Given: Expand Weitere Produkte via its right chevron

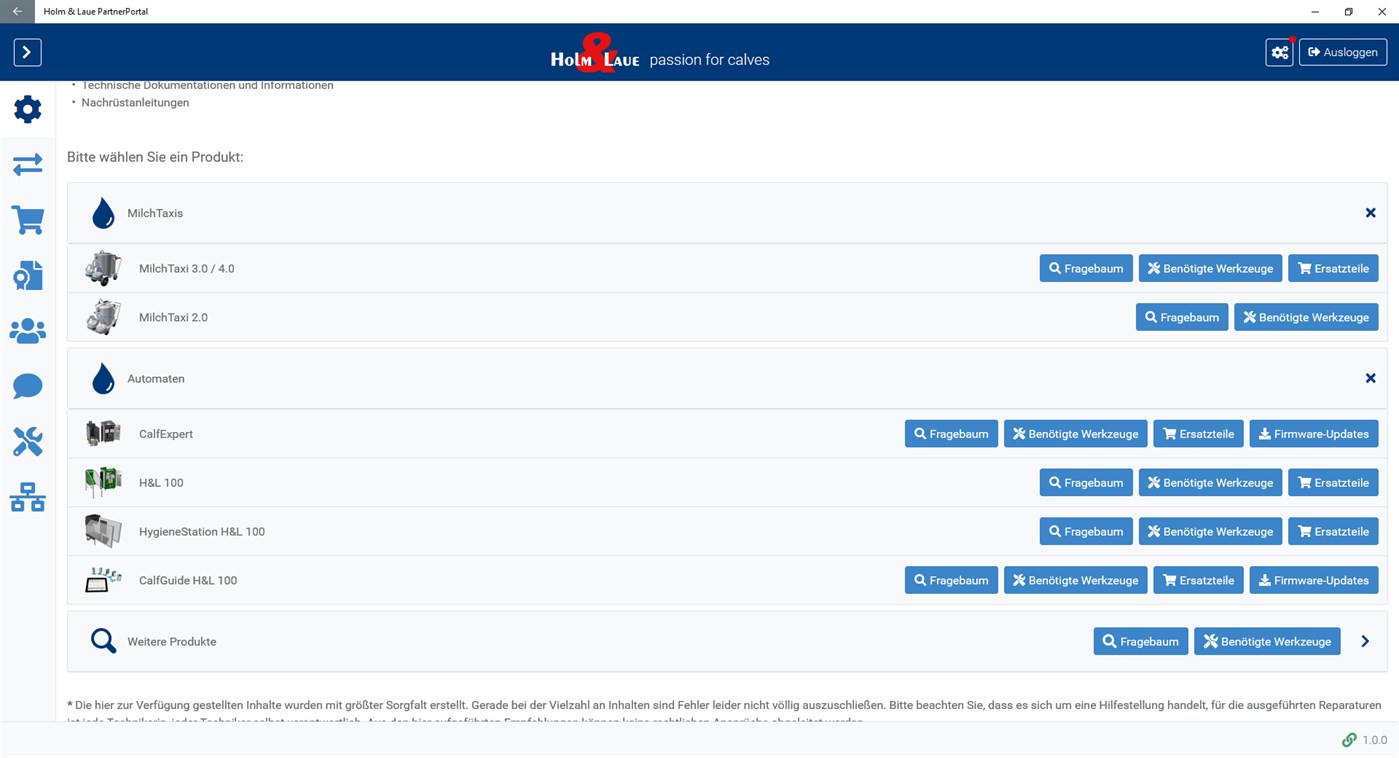Looking at the screenshot, I should pyautogui.click(x=1364, y=641).
